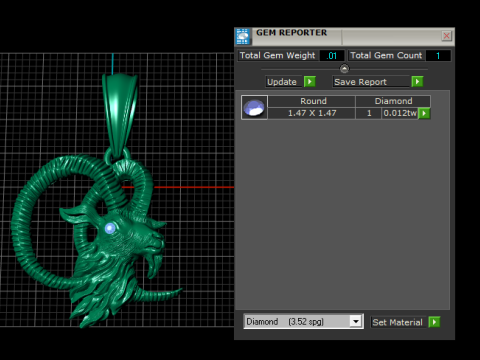Click the gem quantity cell showing 1

(x=369, y=113)
